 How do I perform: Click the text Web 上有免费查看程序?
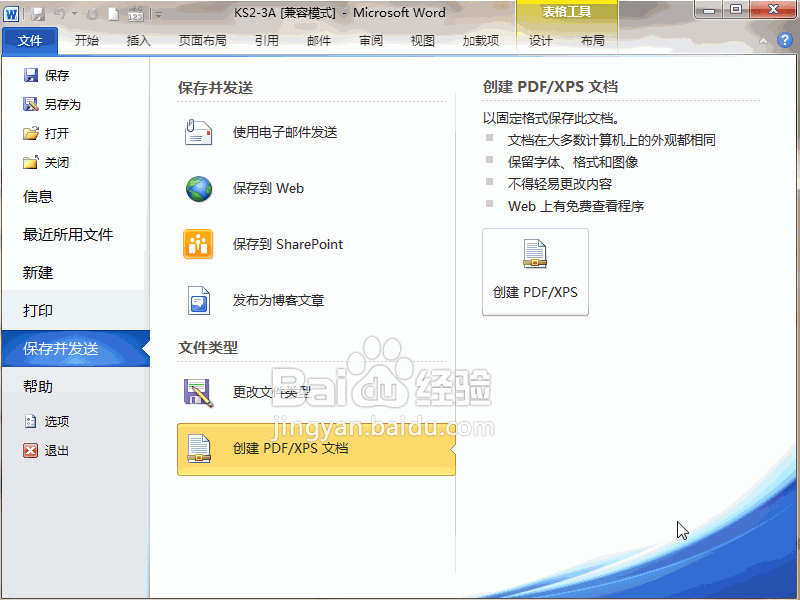click(x=576, y=206)
